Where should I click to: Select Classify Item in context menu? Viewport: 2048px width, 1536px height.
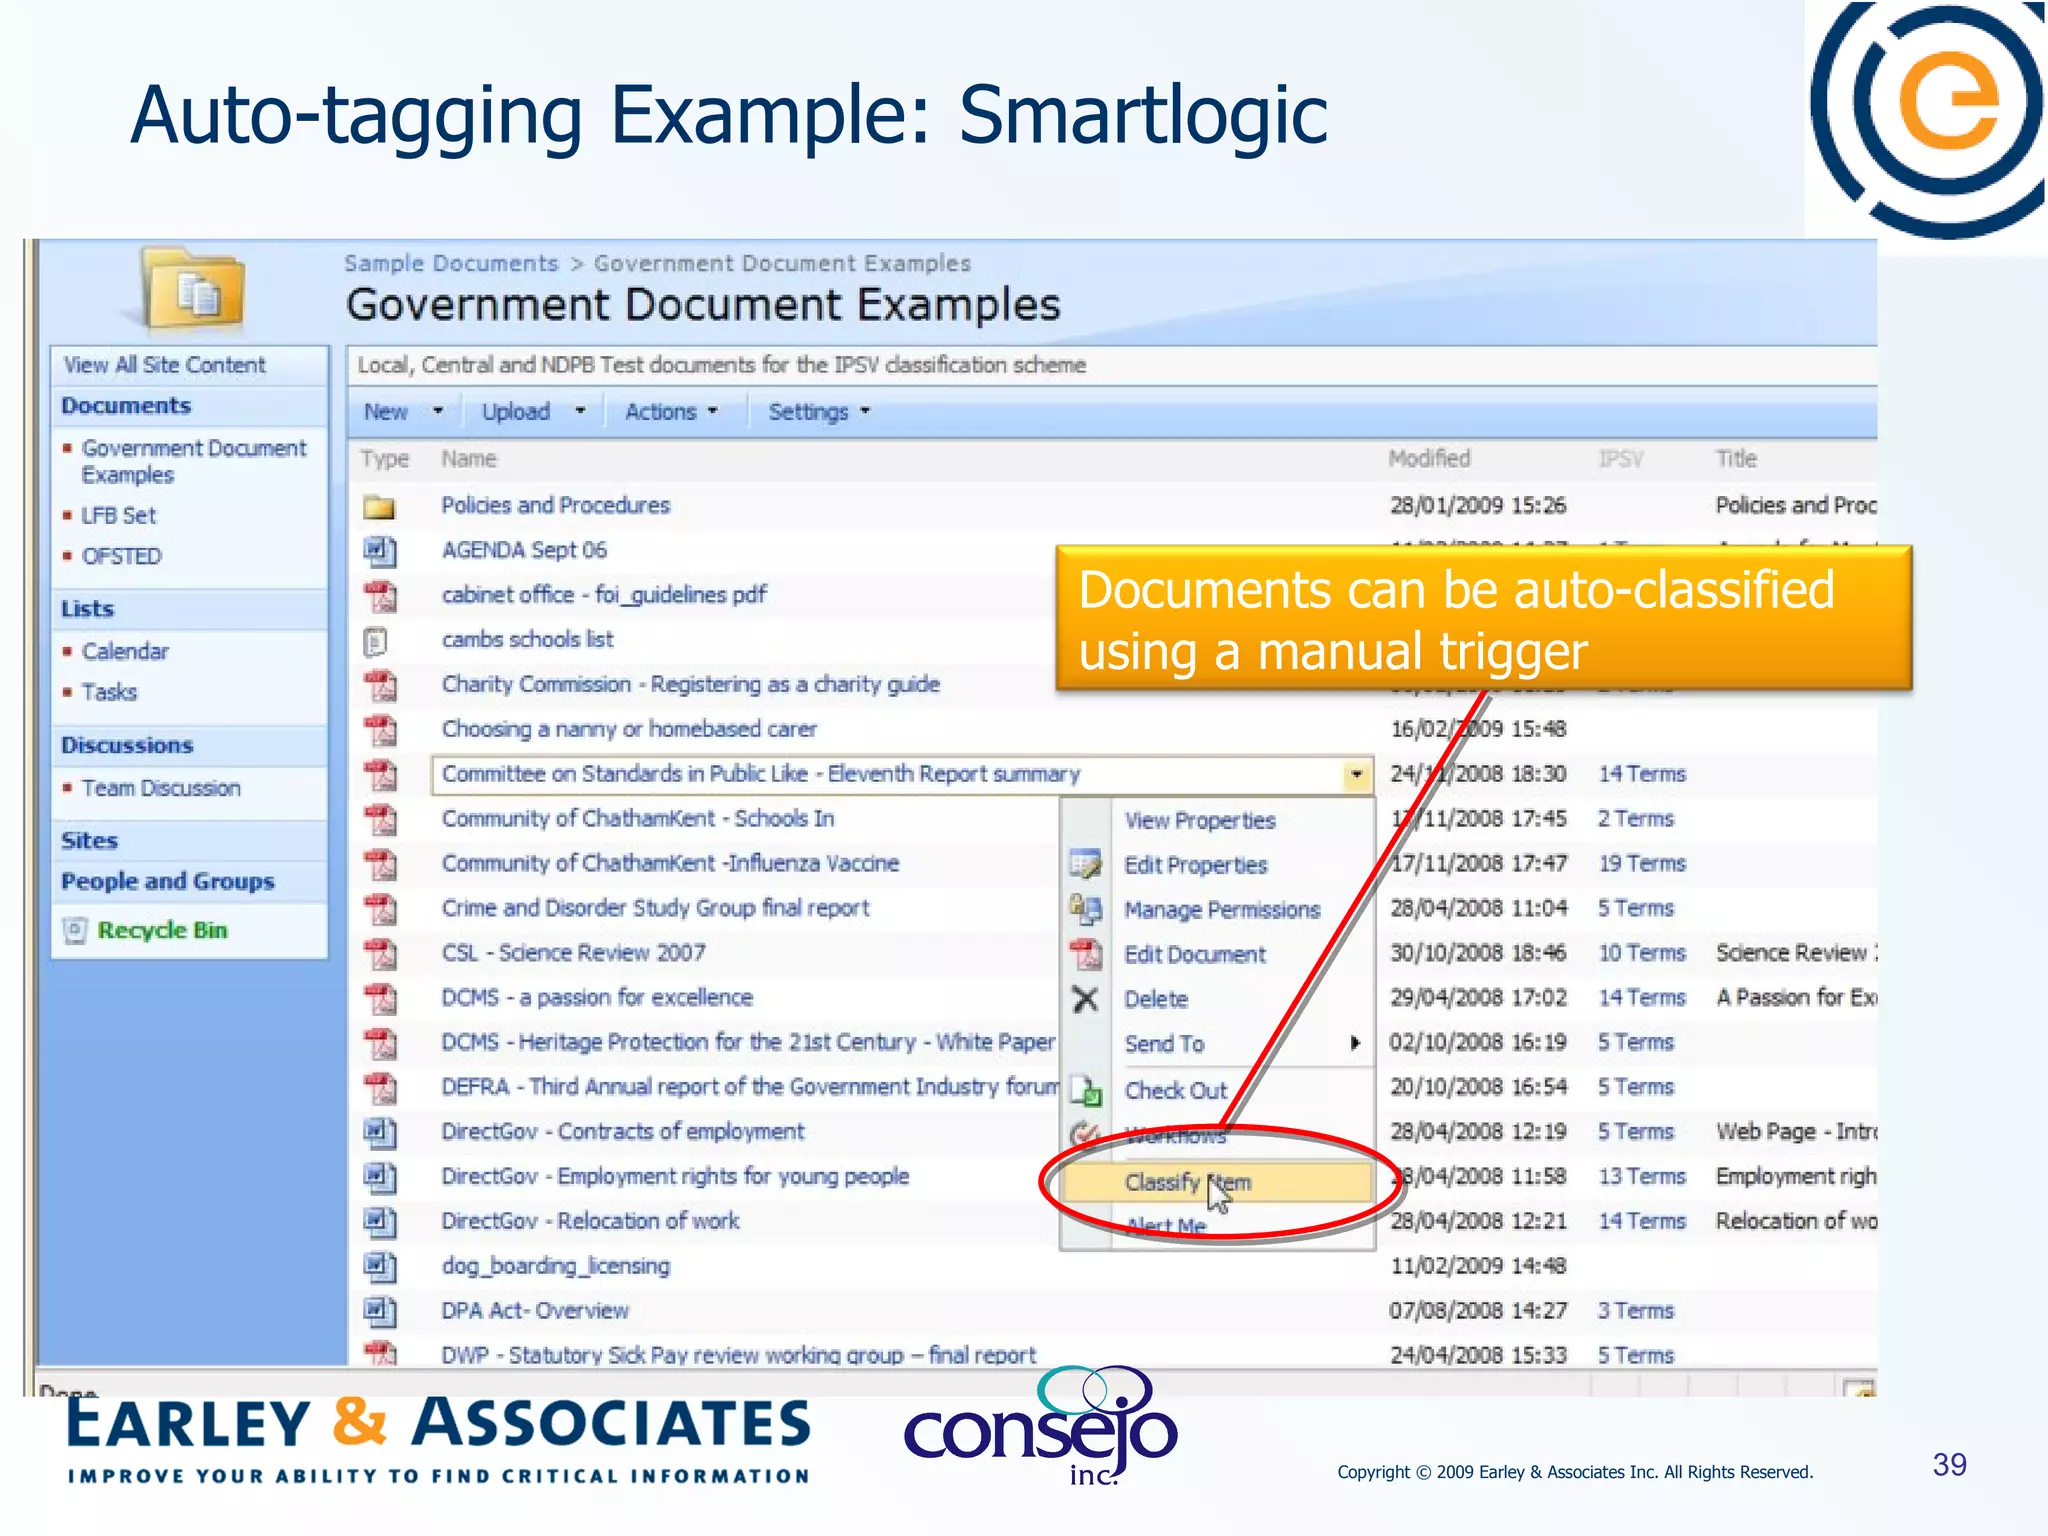tap(1215, 1183)
